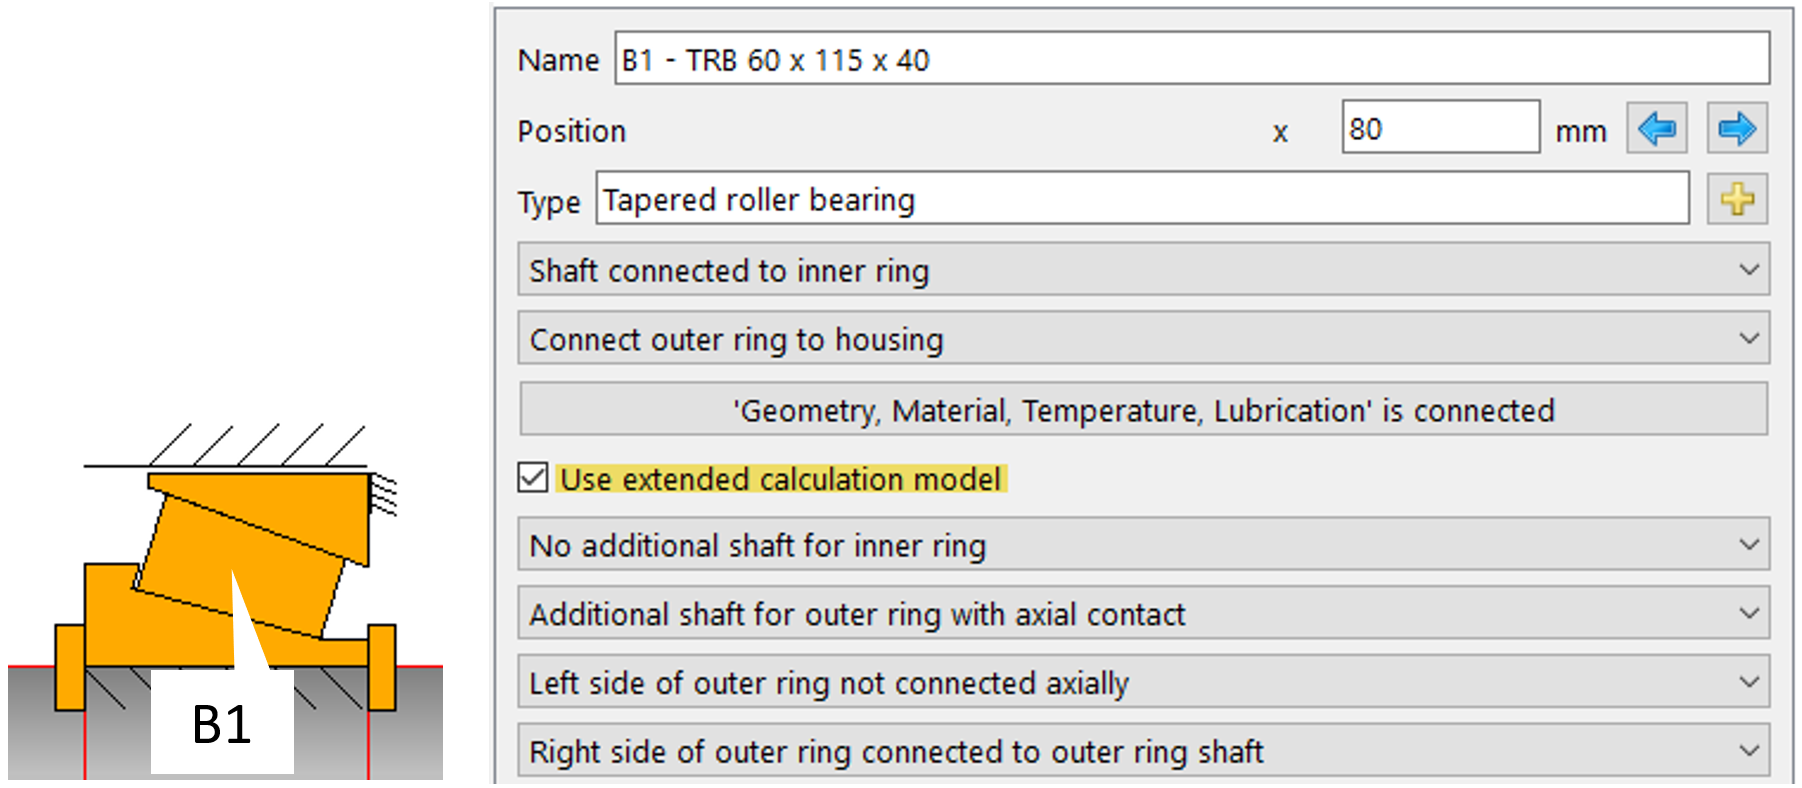
Task: Click the Use extended calculation model label
Action: (x=780, y=479)
